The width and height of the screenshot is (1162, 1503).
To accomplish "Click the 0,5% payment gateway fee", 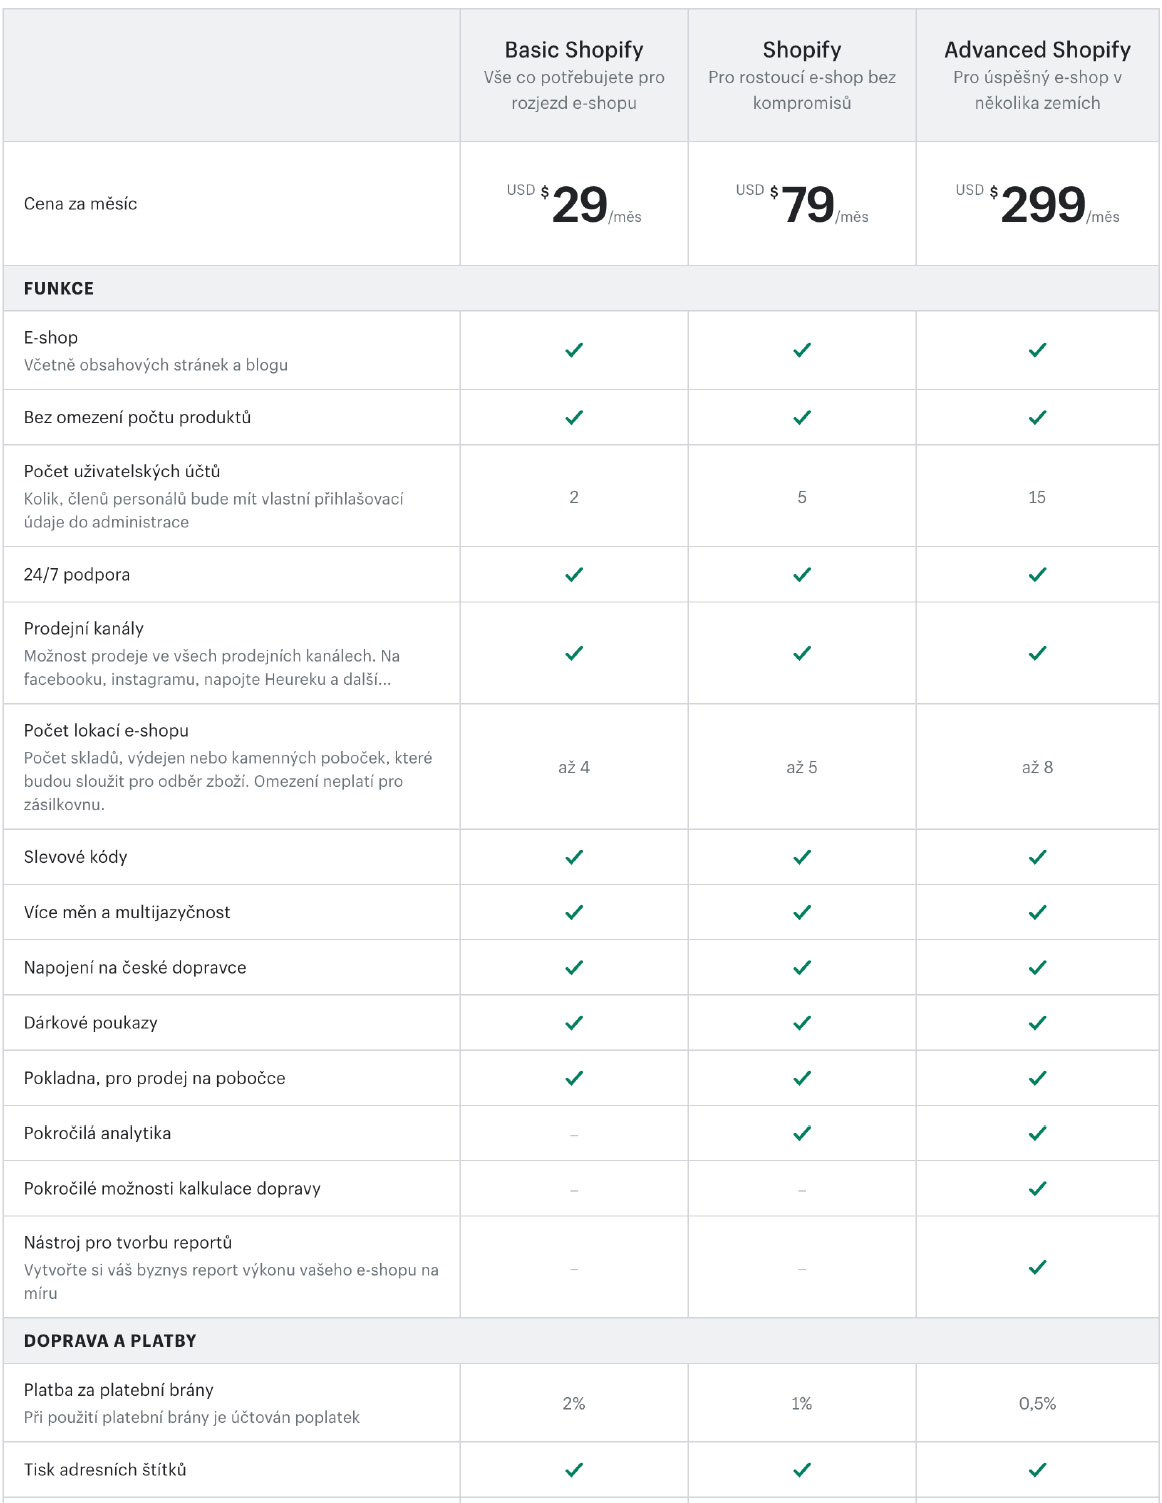I will [1037, 1404].
